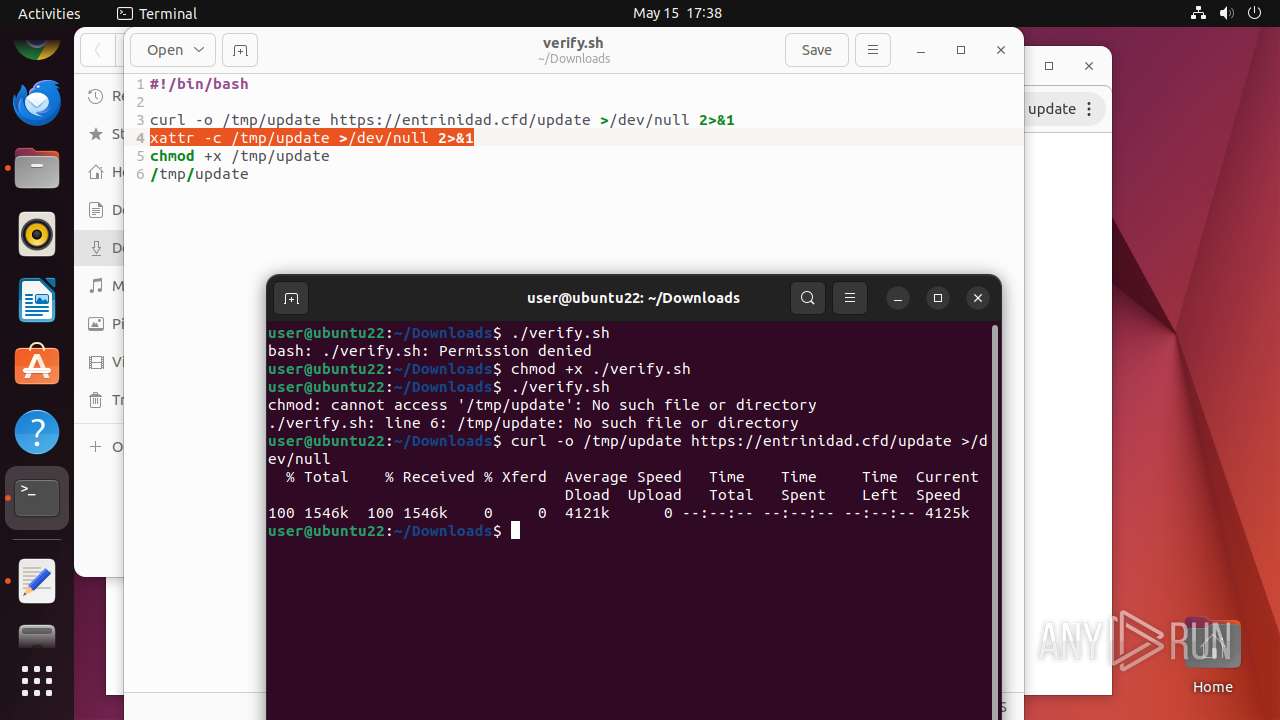The image size is (1280, 720).
Task: Click the 4125k current speed value
Action: click(x=947, y=513)
